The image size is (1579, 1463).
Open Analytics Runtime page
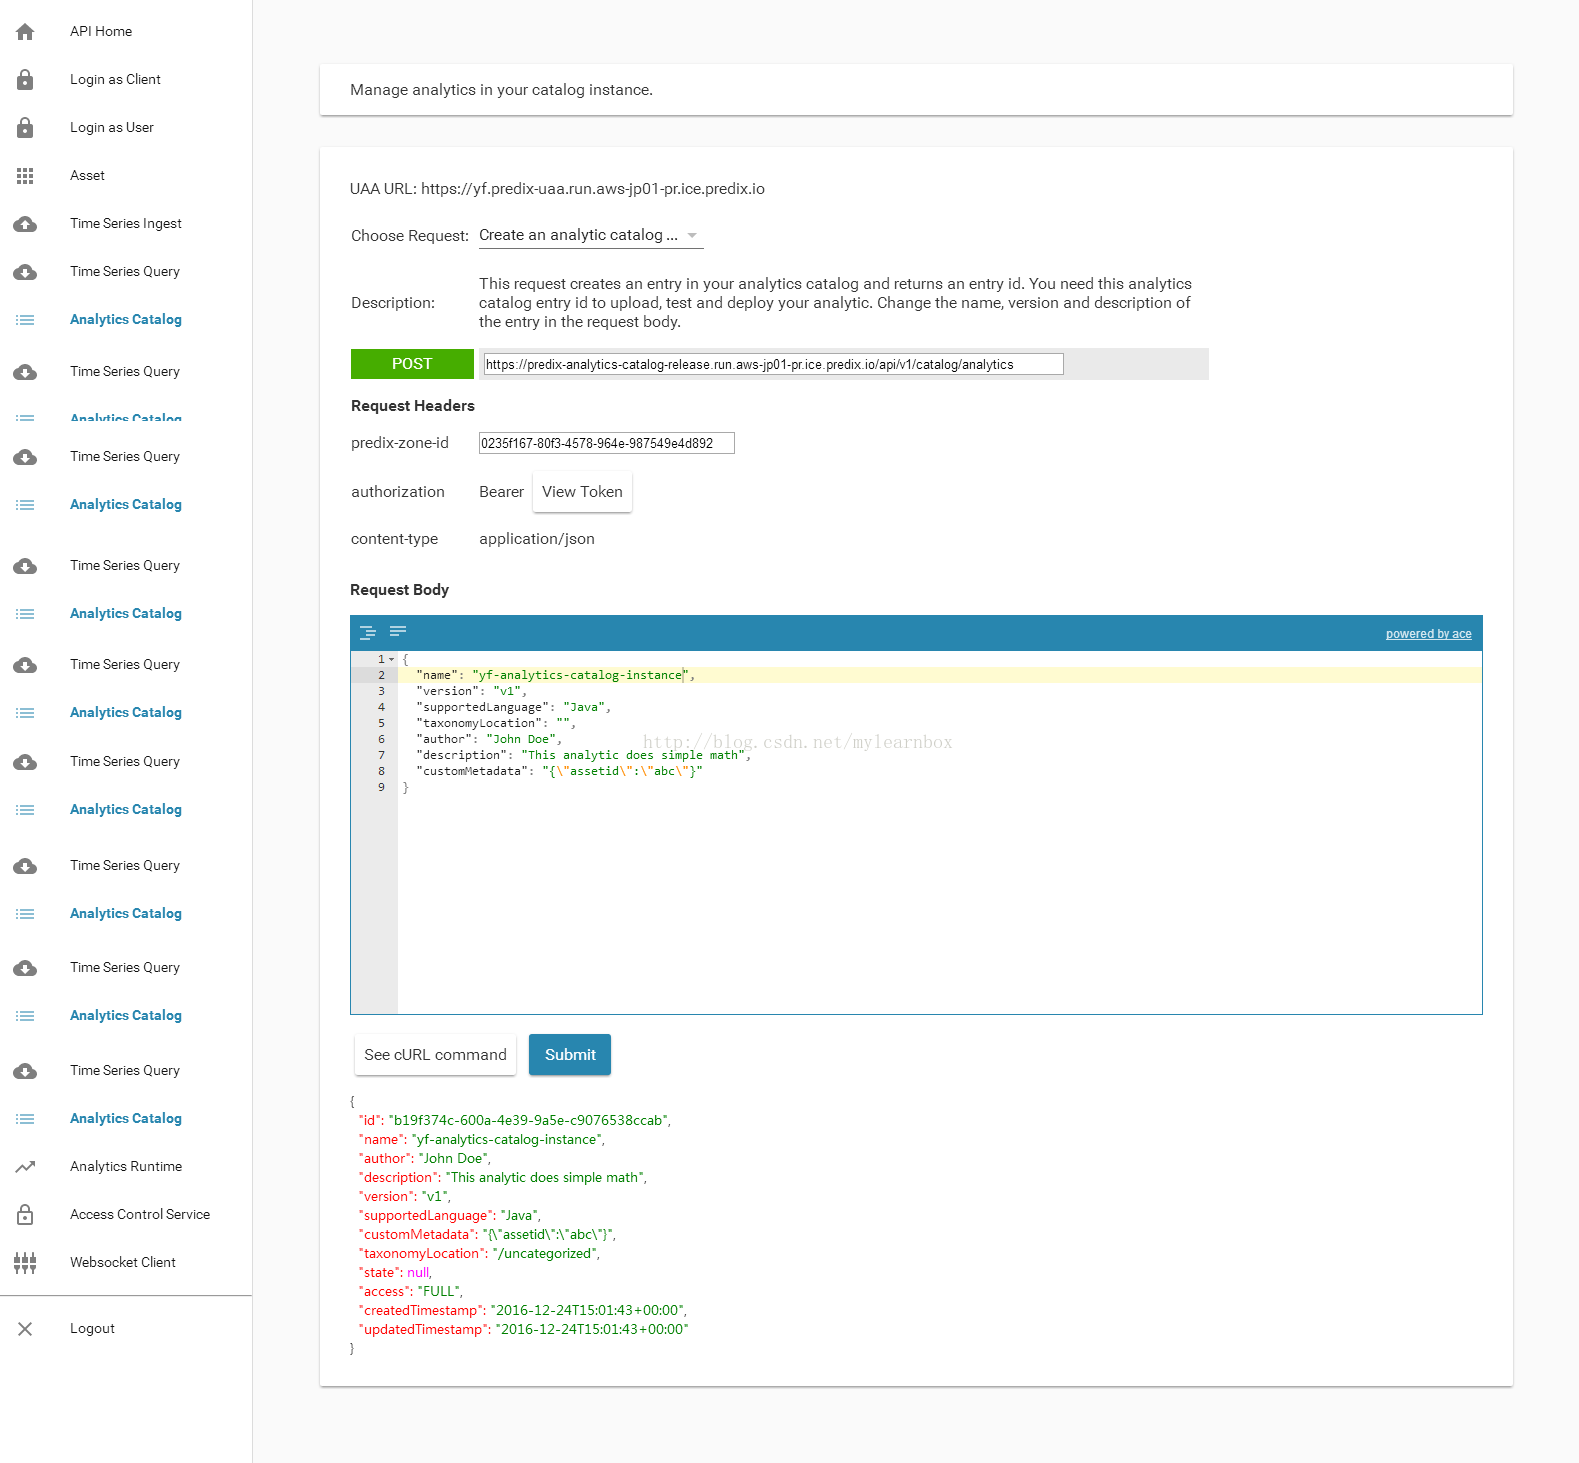point(126,1167)
